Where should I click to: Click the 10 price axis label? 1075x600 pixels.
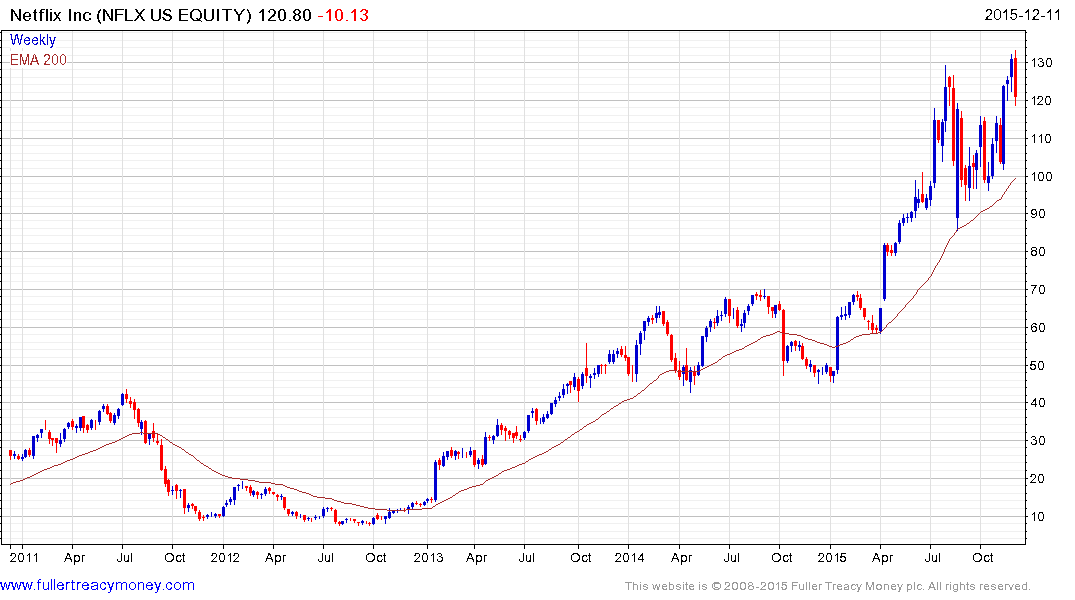click(1038, 516)
